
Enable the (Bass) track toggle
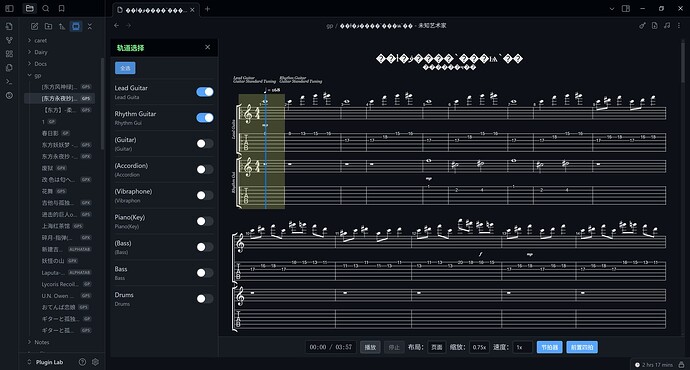click(x=205, y=247)
